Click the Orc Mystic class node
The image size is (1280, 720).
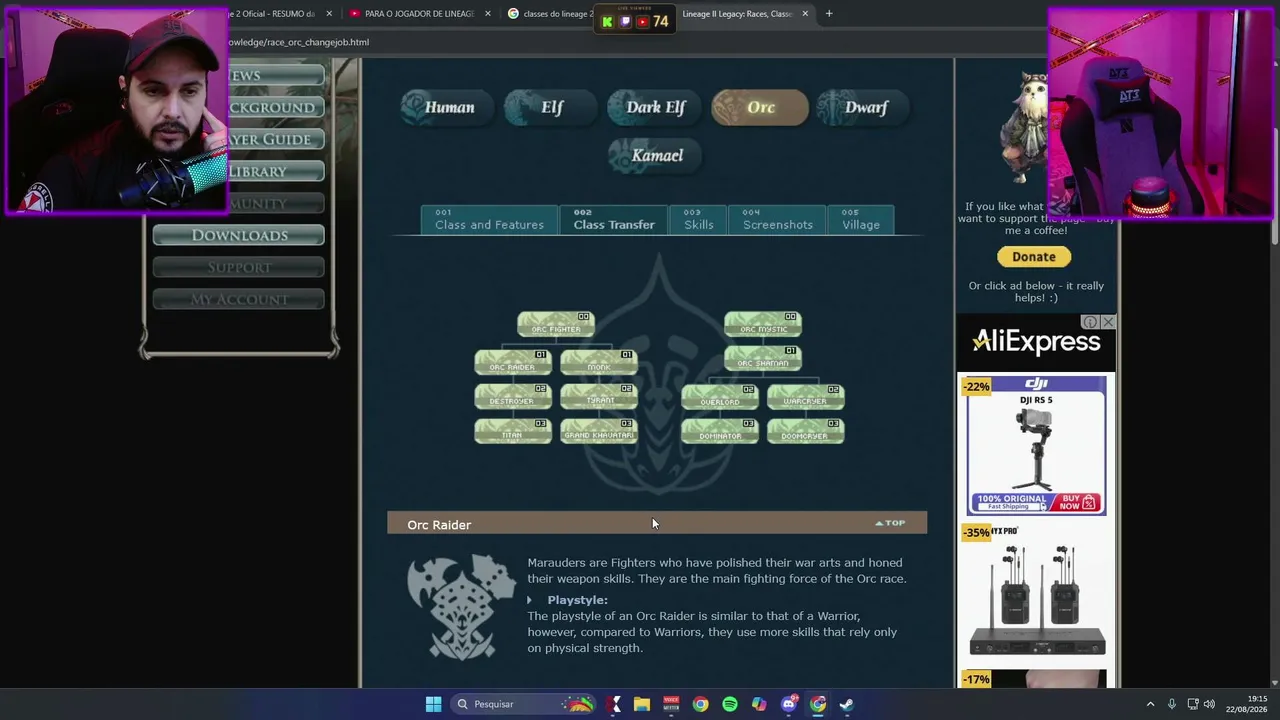(763, 324)
